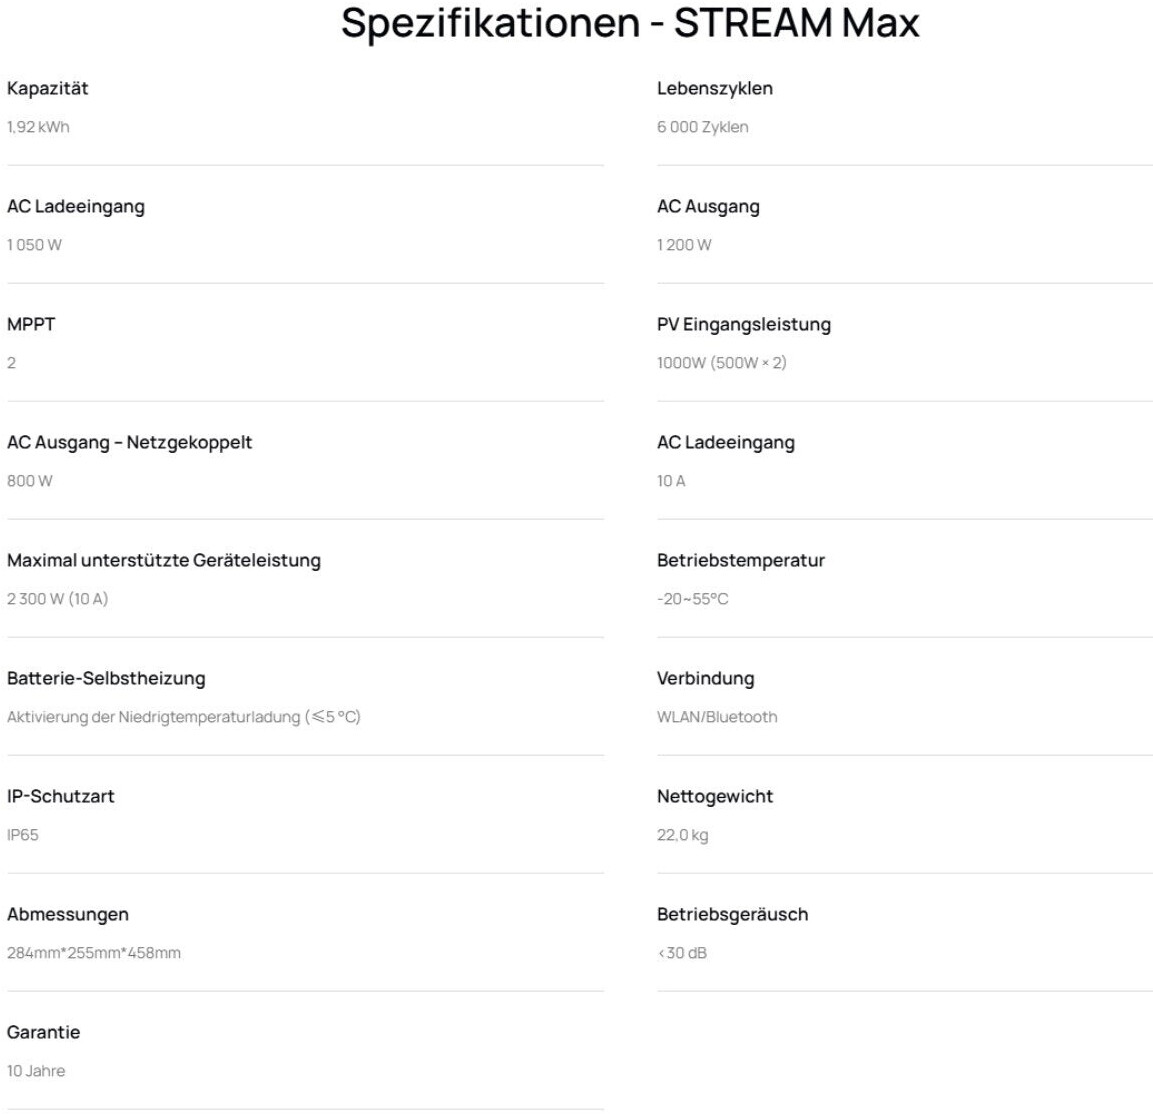Select the "AC Ausgang – Netzgekoppelt" label
Screen dimensions: 1153x1114
pos(129,442)
